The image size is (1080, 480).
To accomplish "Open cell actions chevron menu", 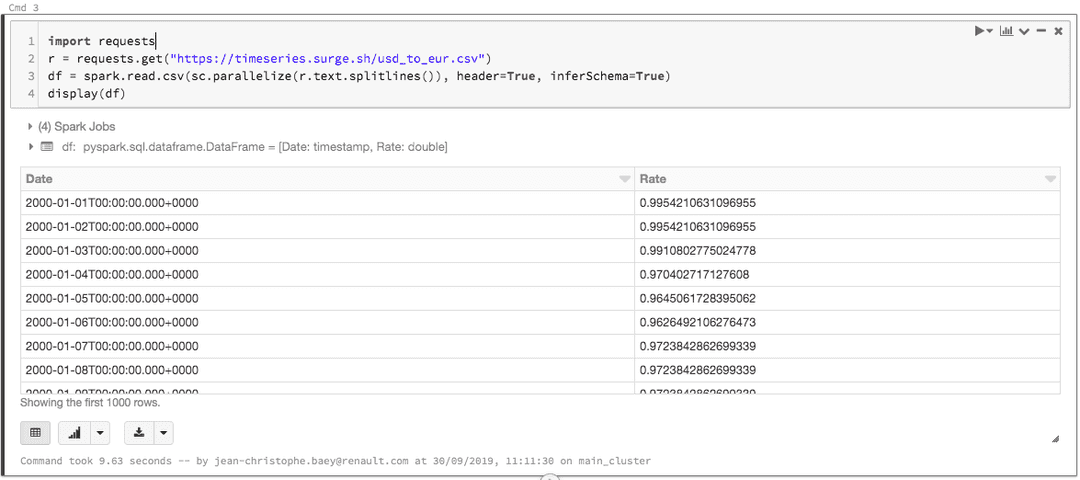I will coord(1024,32).
